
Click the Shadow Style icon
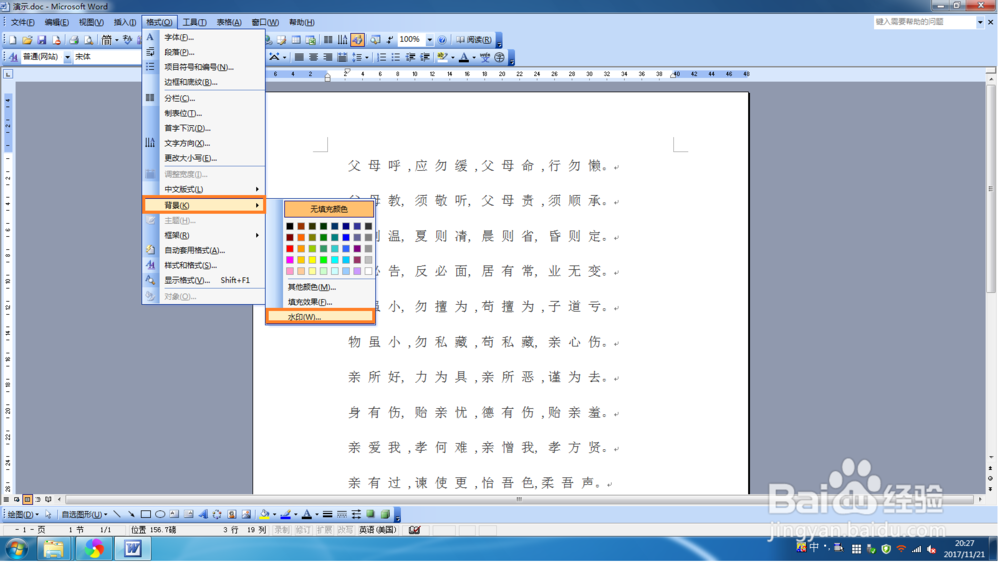point(371,515)
